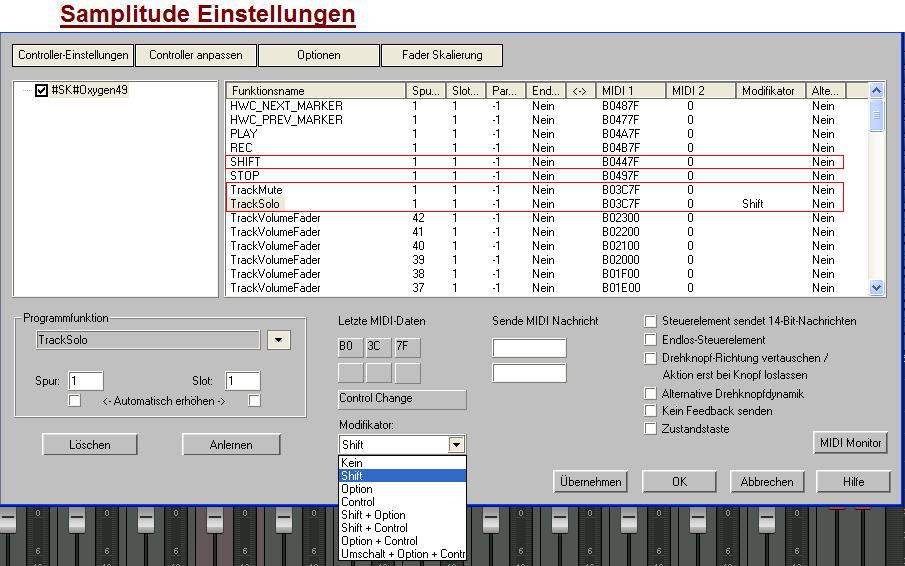Select the HWC_PREV_MARKER row
The image size is (905, 566).
point(546,120)
